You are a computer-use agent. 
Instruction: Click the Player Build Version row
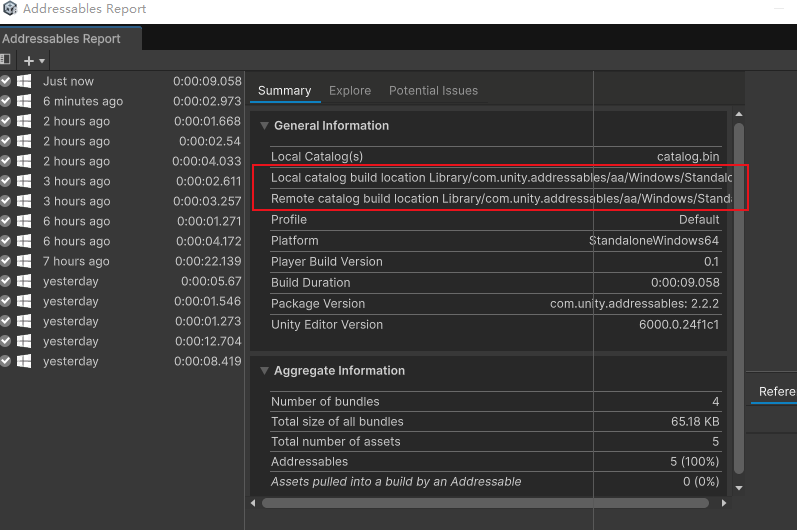point(496,262)
